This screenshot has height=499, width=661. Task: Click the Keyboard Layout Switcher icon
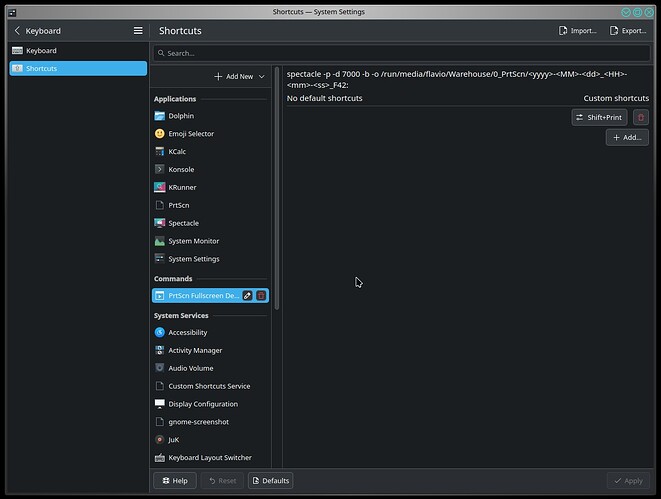[x=159, y=458]
